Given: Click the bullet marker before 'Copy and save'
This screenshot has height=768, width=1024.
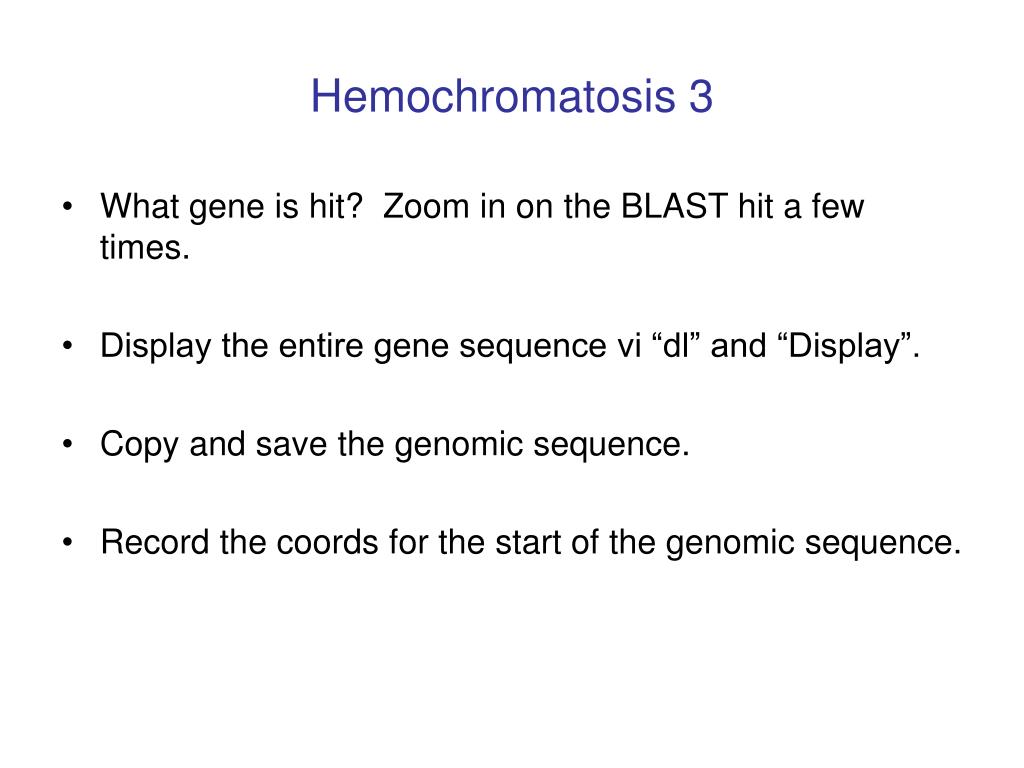Looking at the screenshot, I should point(67,445).
